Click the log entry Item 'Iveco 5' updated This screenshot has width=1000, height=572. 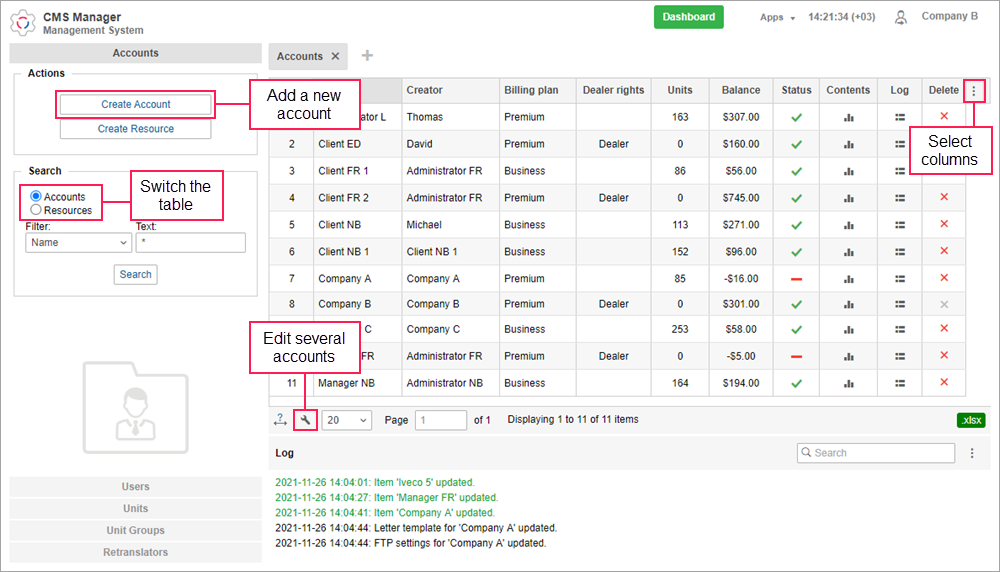(375, 482)
